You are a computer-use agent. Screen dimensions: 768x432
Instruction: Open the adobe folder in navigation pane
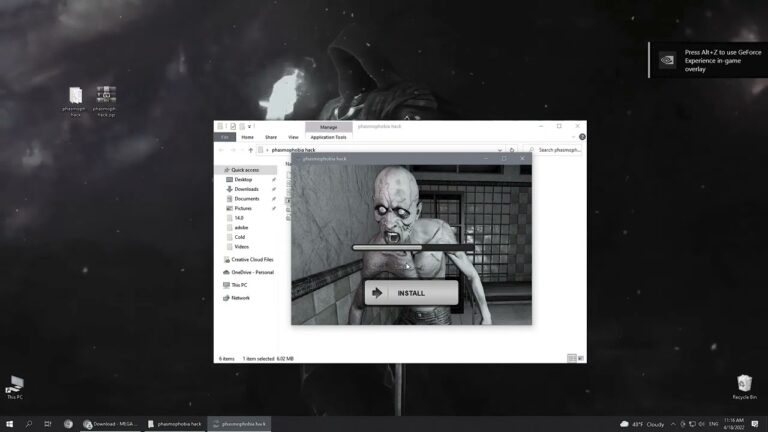tap(241, 228)
